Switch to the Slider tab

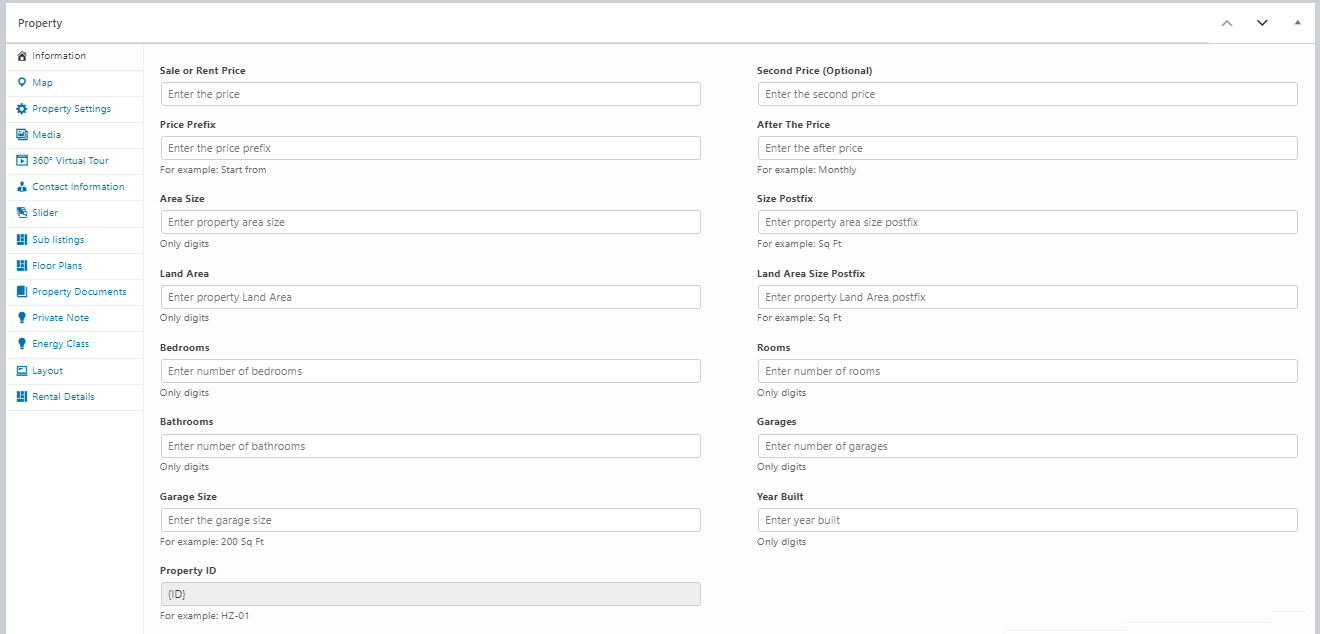[x=75, y=213]
